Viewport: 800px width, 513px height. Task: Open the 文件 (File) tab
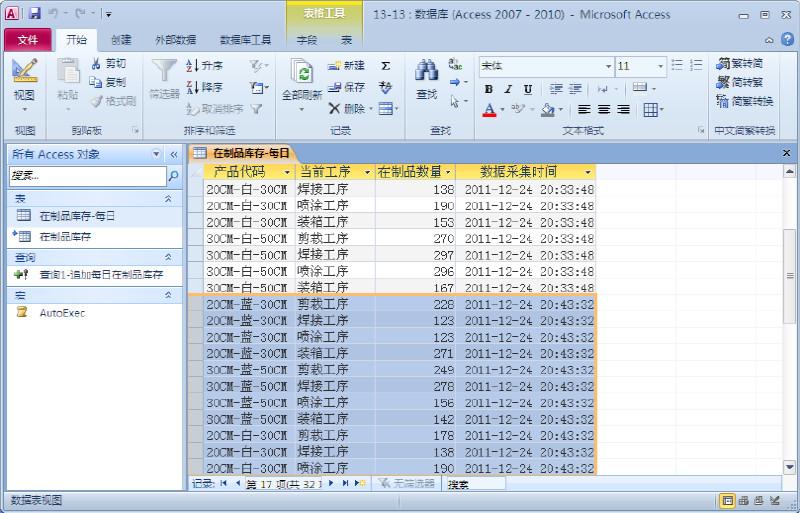pyautogui.click(x=28, y=40)
